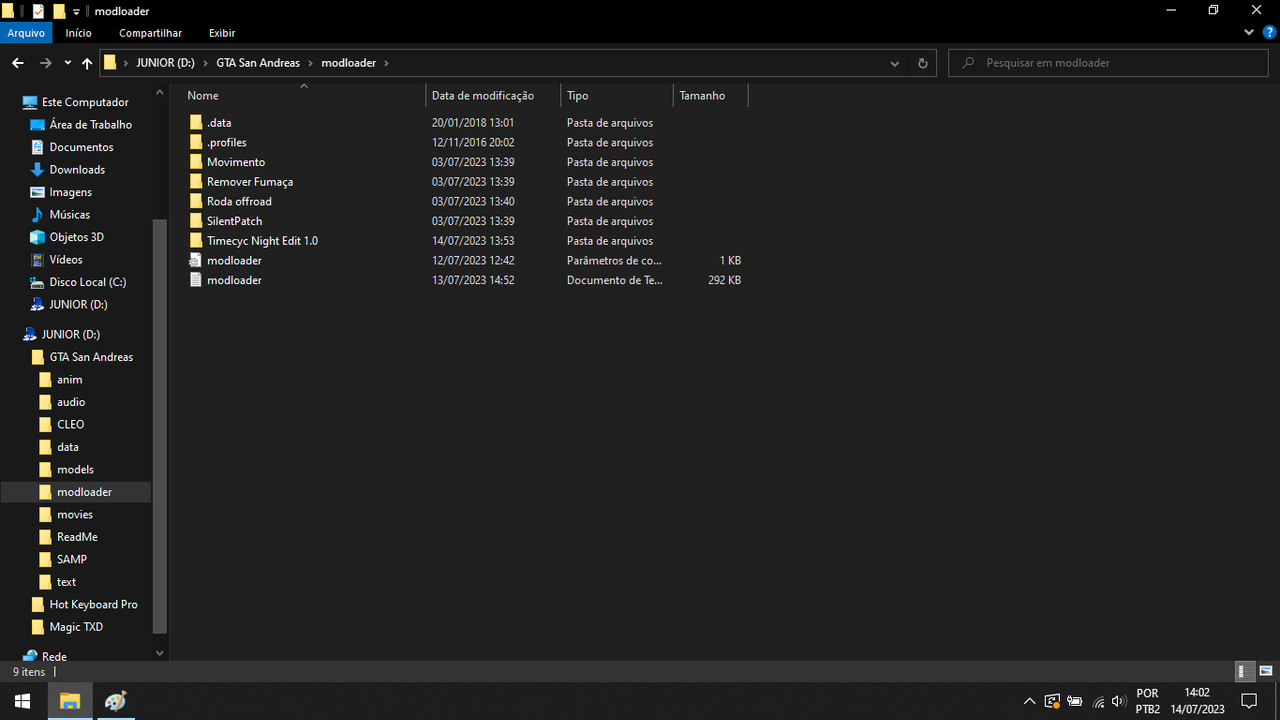Click the Pesquisar em modloader search box
The height and width of the screenshot is (720, 1280).
1109,63
